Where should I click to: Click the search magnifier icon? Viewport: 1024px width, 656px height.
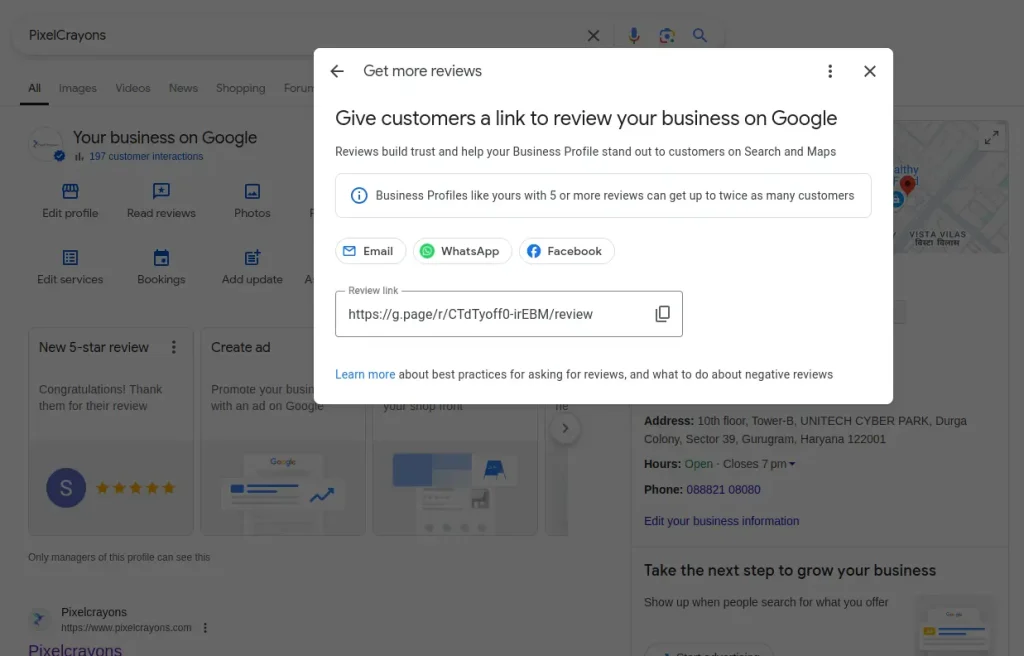700,35
